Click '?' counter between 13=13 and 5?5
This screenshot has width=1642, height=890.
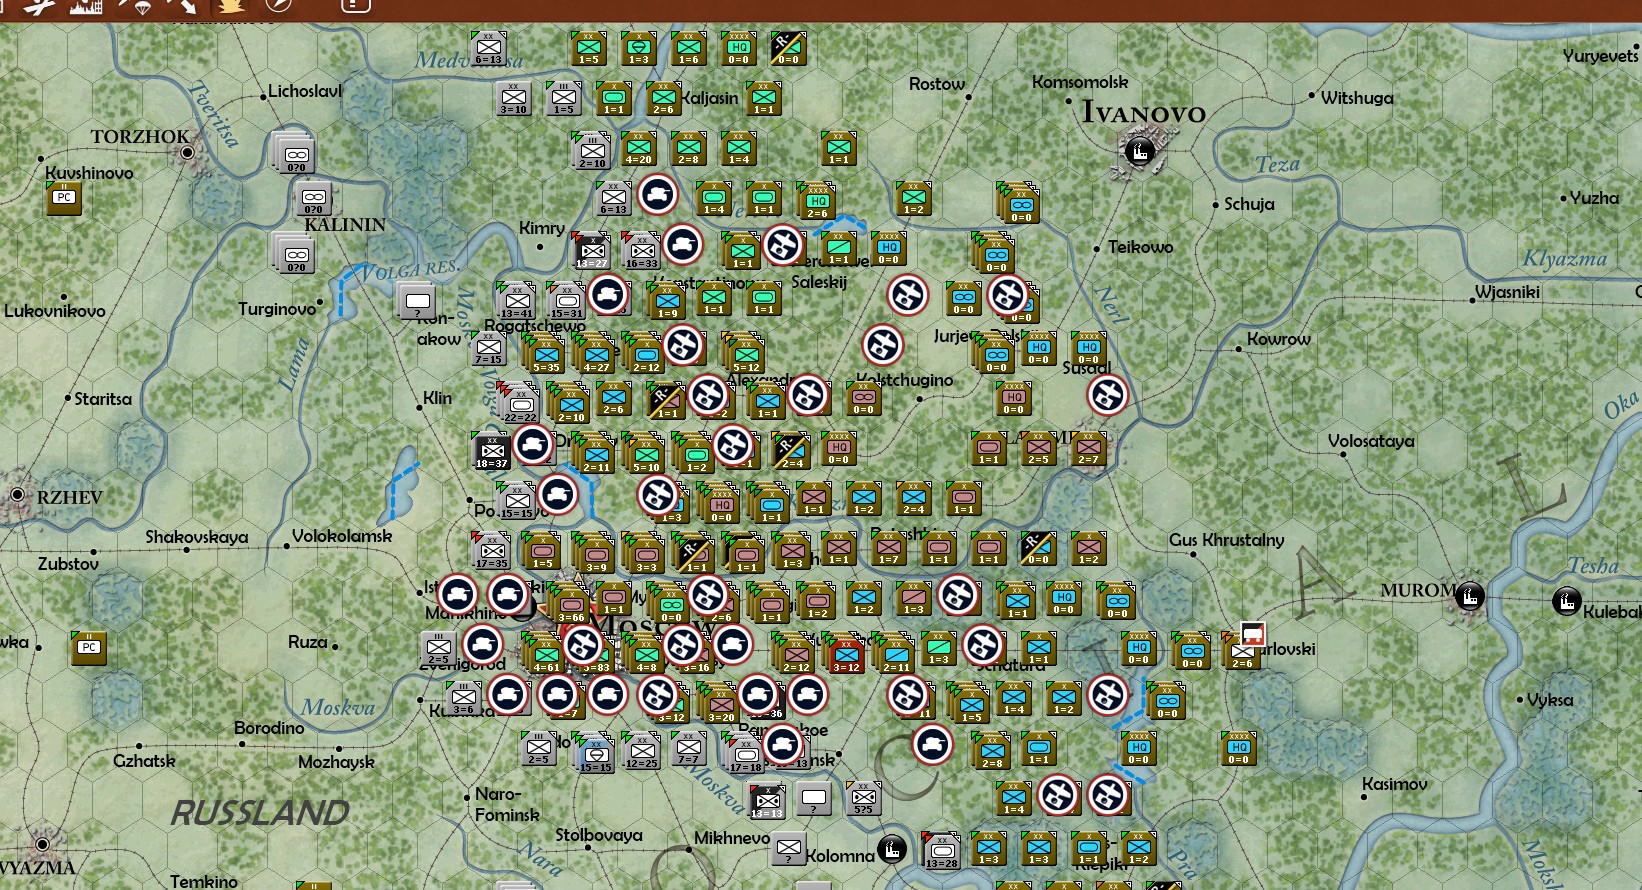coord(814,799)
